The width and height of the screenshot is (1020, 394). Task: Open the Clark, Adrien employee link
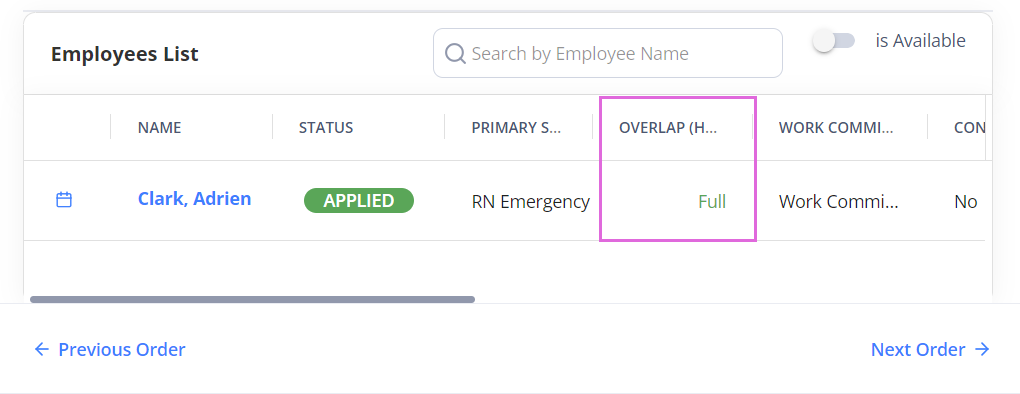[x=195, y=199]
